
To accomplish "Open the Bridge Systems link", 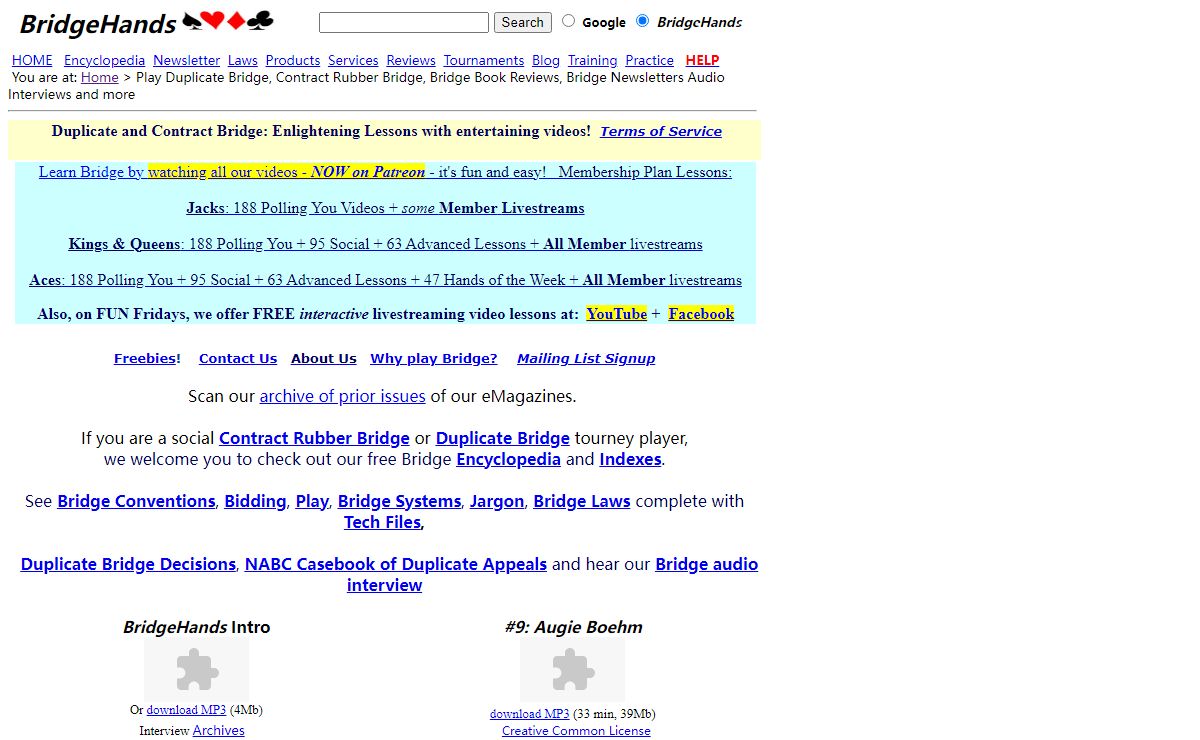I will pyautogui.click(x=399, y=501).
